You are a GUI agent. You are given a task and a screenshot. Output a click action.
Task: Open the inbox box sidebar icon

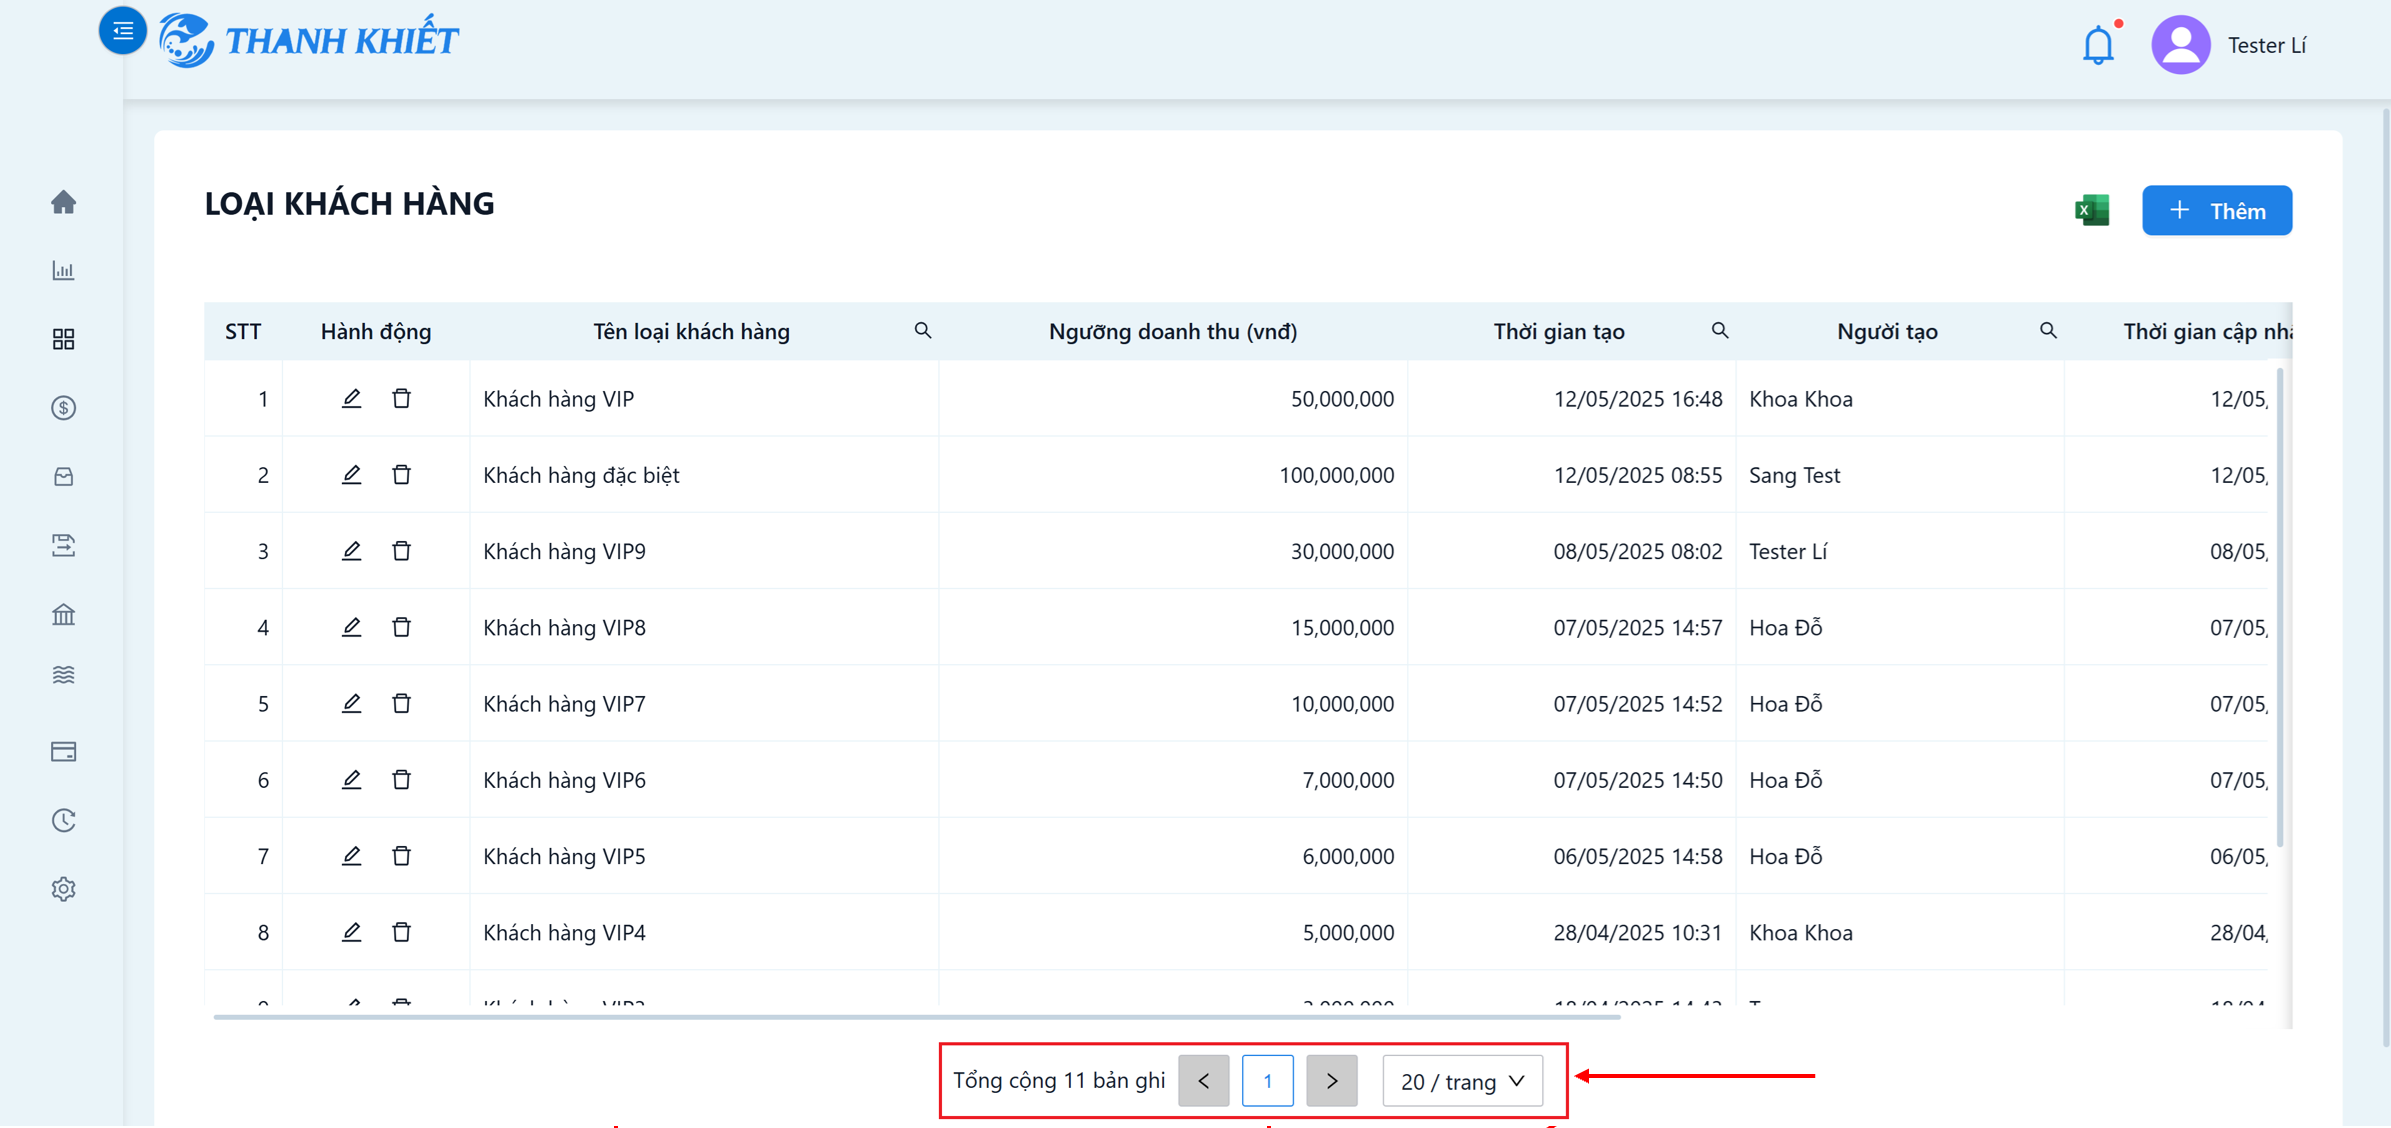(x=64, y=477)
